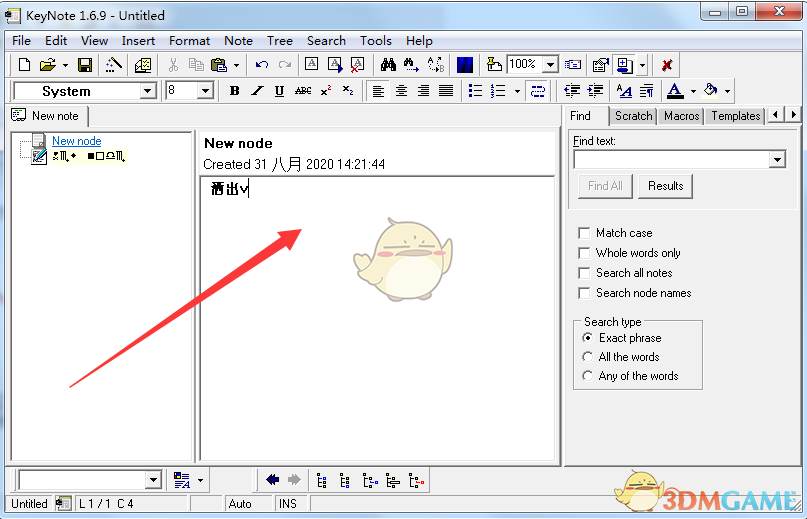This screenshot has width=807, height=519.
Task: Open the System font dropdown
Action: click(x=147, y=91)
